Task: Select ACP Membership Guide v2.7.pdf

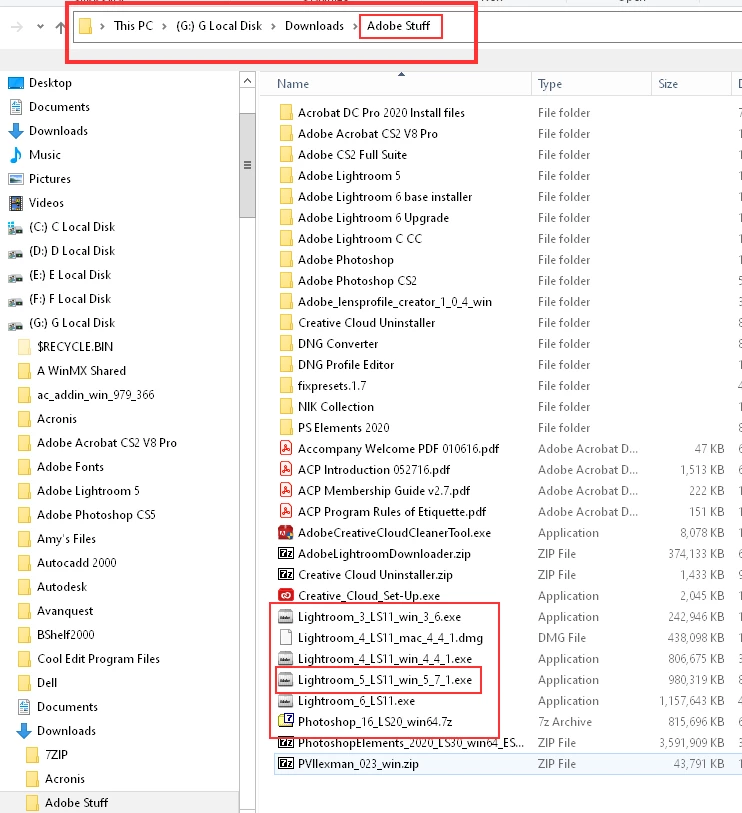Action: click(384, 490)
